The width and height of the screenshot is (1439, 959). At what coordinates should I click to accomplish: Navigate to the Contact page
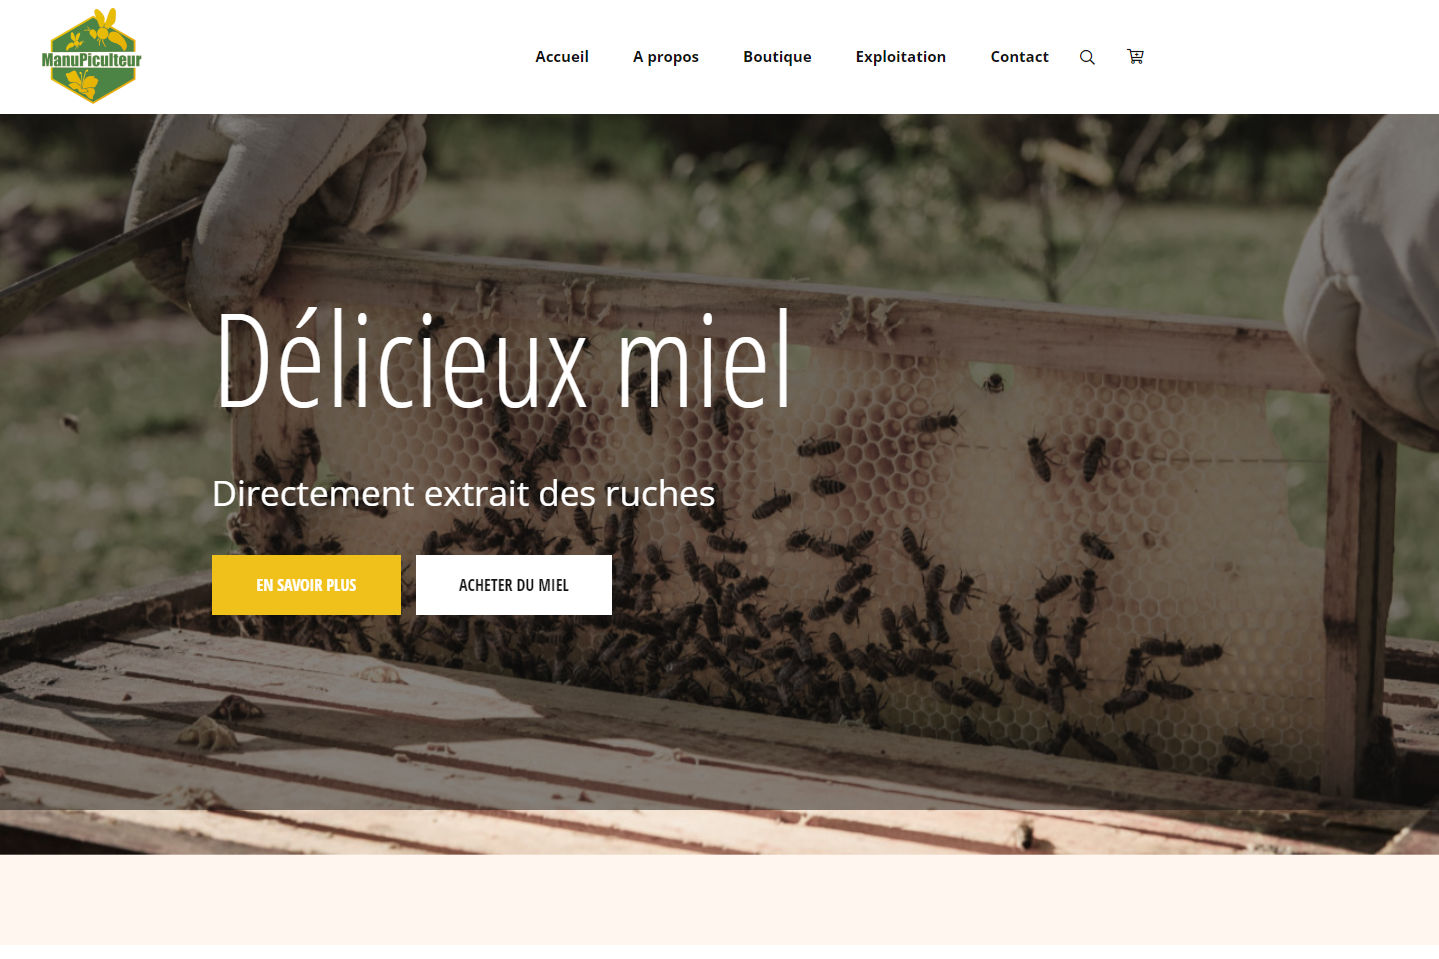point(1019,57)
